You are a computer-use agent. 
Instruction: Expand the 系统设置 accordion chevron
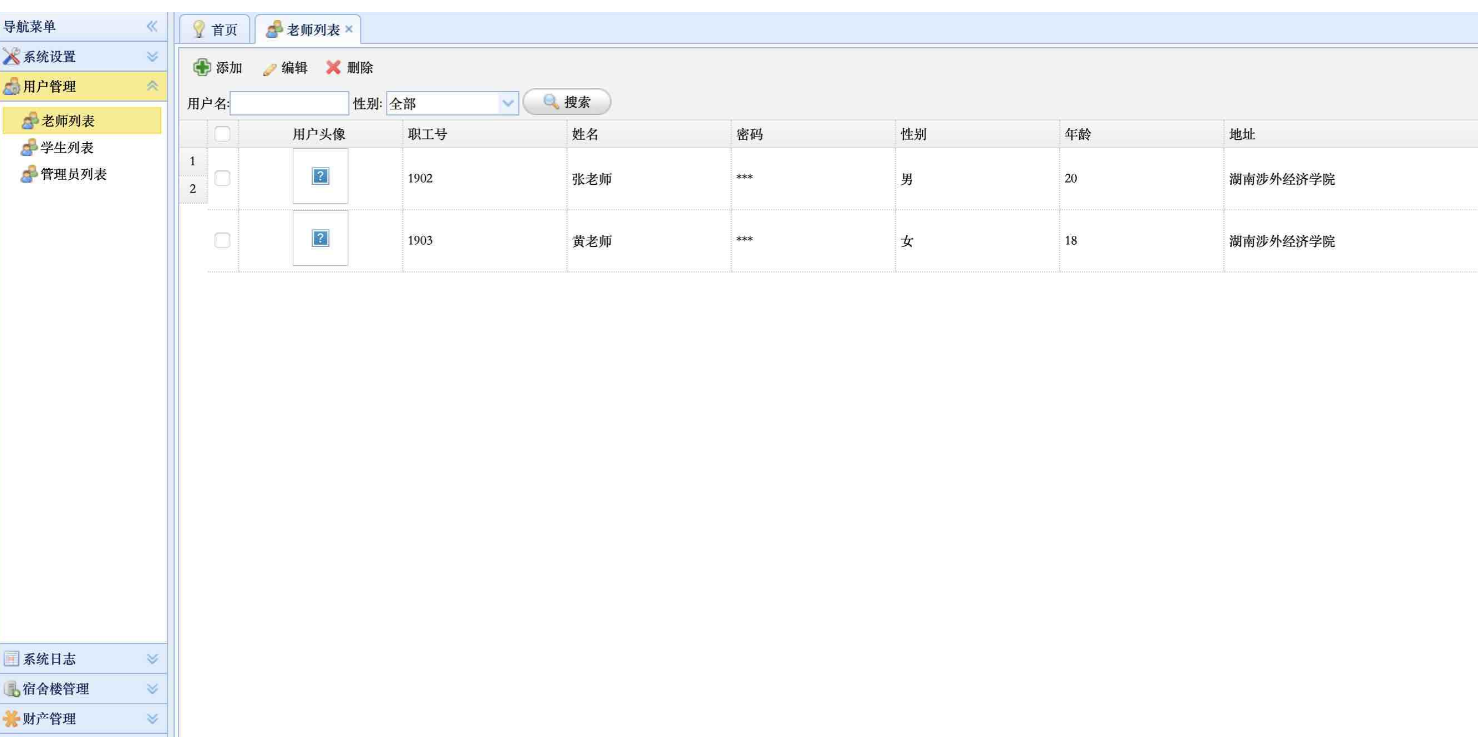(152, 56)
